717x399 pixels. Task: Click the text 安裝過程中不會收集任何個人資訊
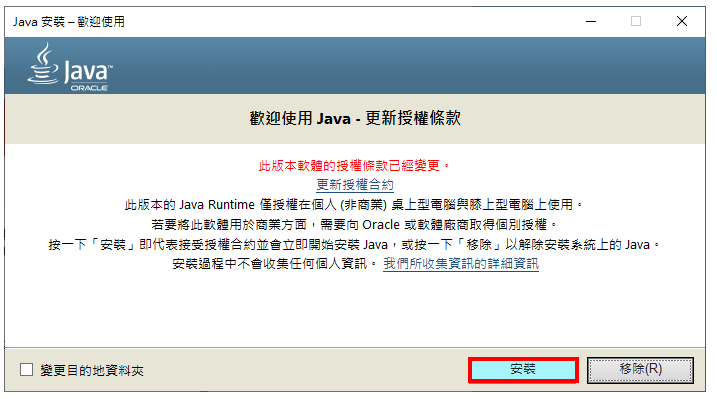click(274, 264)
